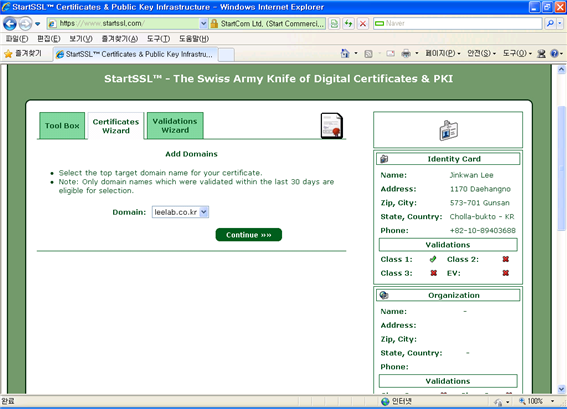Screen dimensions: 567x409
Task: Click the SSL padlock StartCom identity
Action: pos(267,24)
